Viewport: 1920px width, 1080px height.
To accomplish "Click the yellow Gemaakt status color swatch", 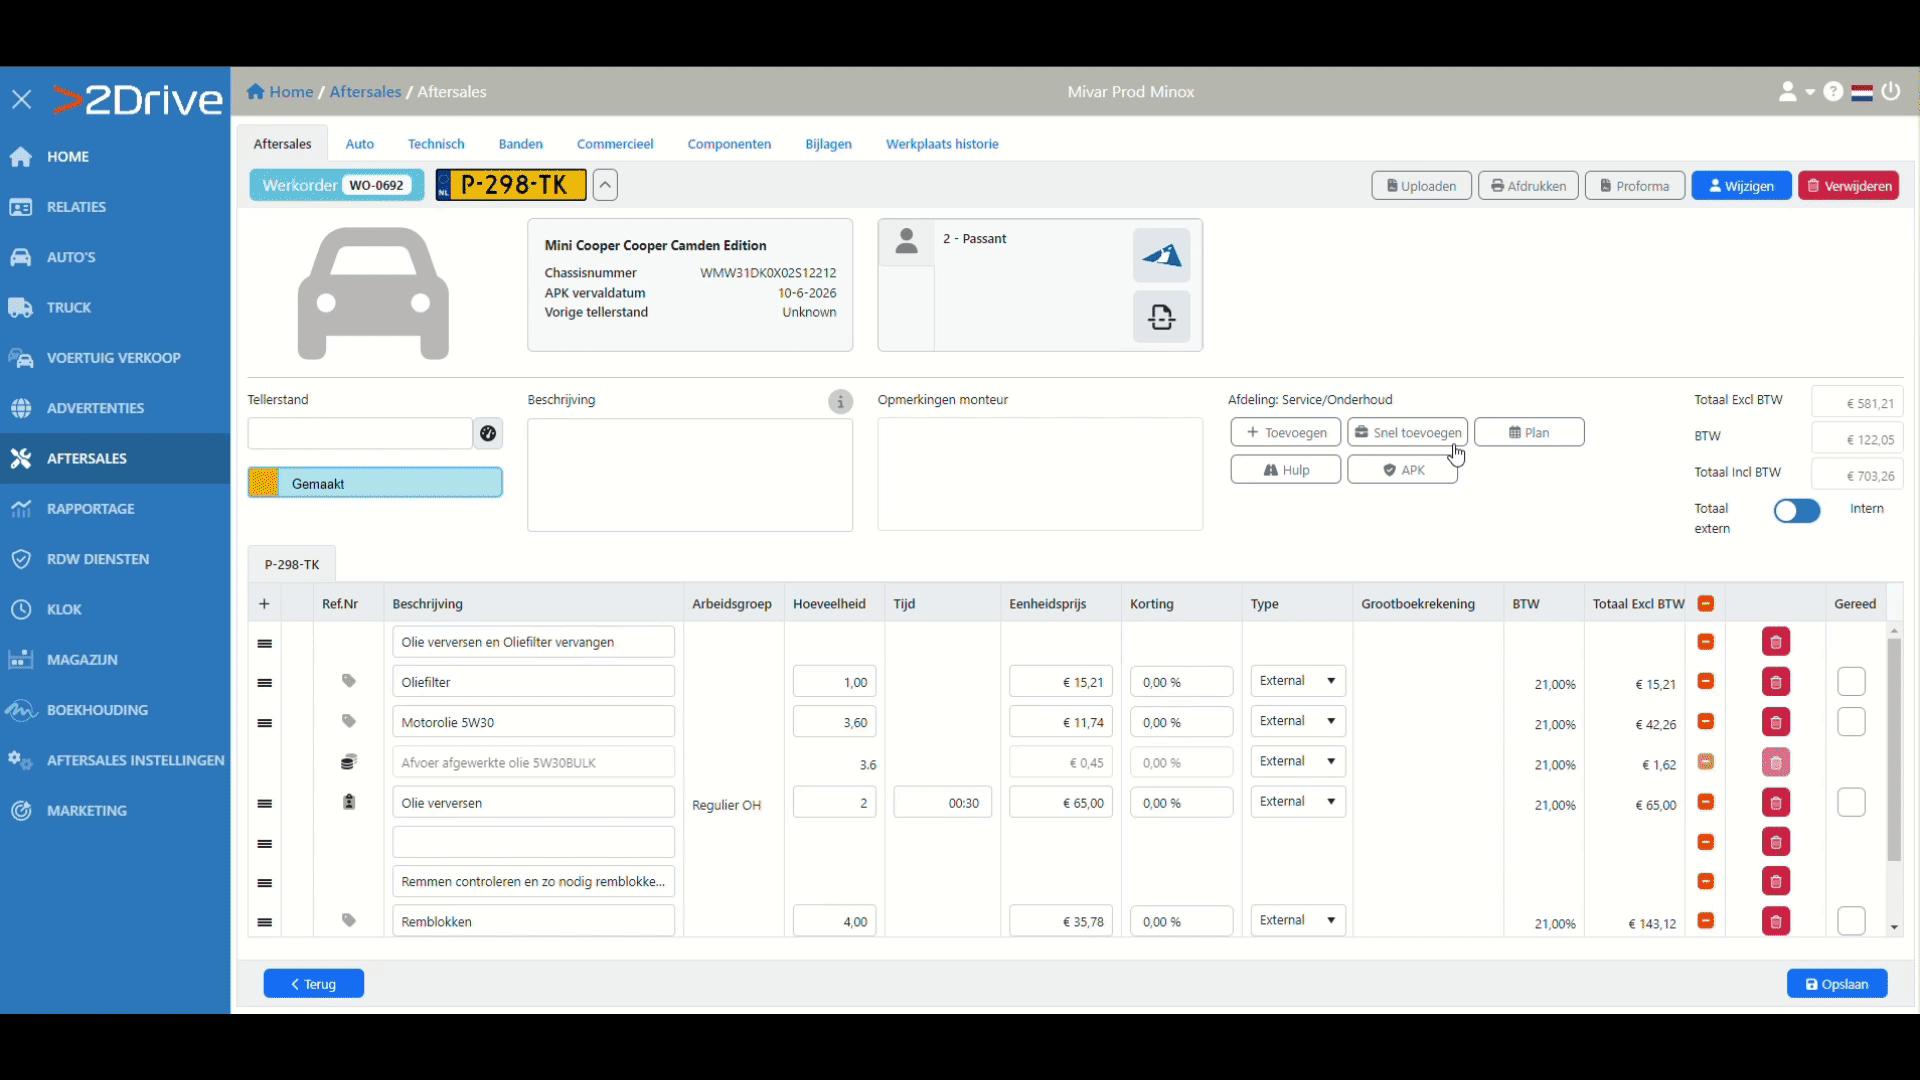I will 264,483.
